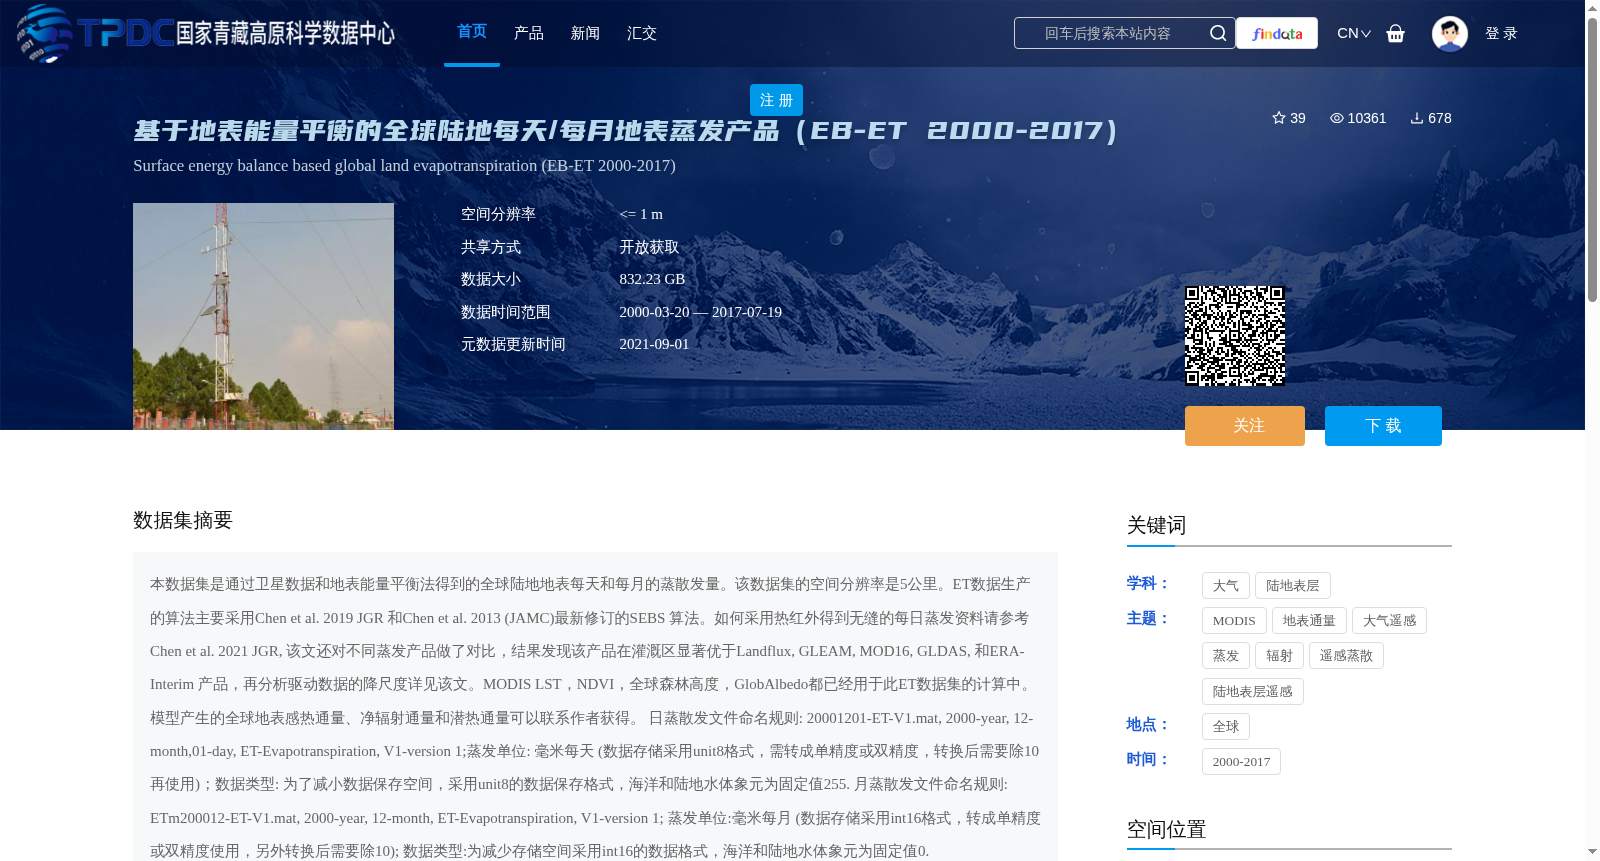The height and width of the screenshot is (861, 1600).
Task: Open the TPDC logo home link
Action: pyautogui.click(x=206, y=33)
